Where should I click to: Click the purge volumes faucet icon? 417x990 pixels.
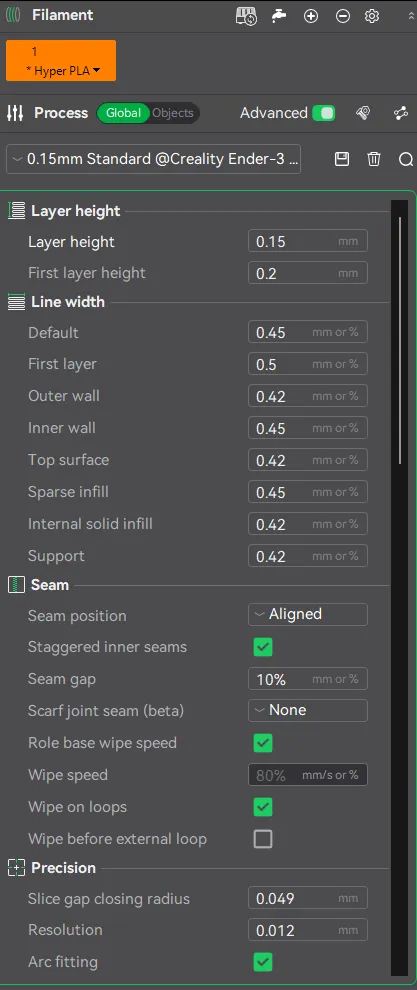(x=279, y=16)
